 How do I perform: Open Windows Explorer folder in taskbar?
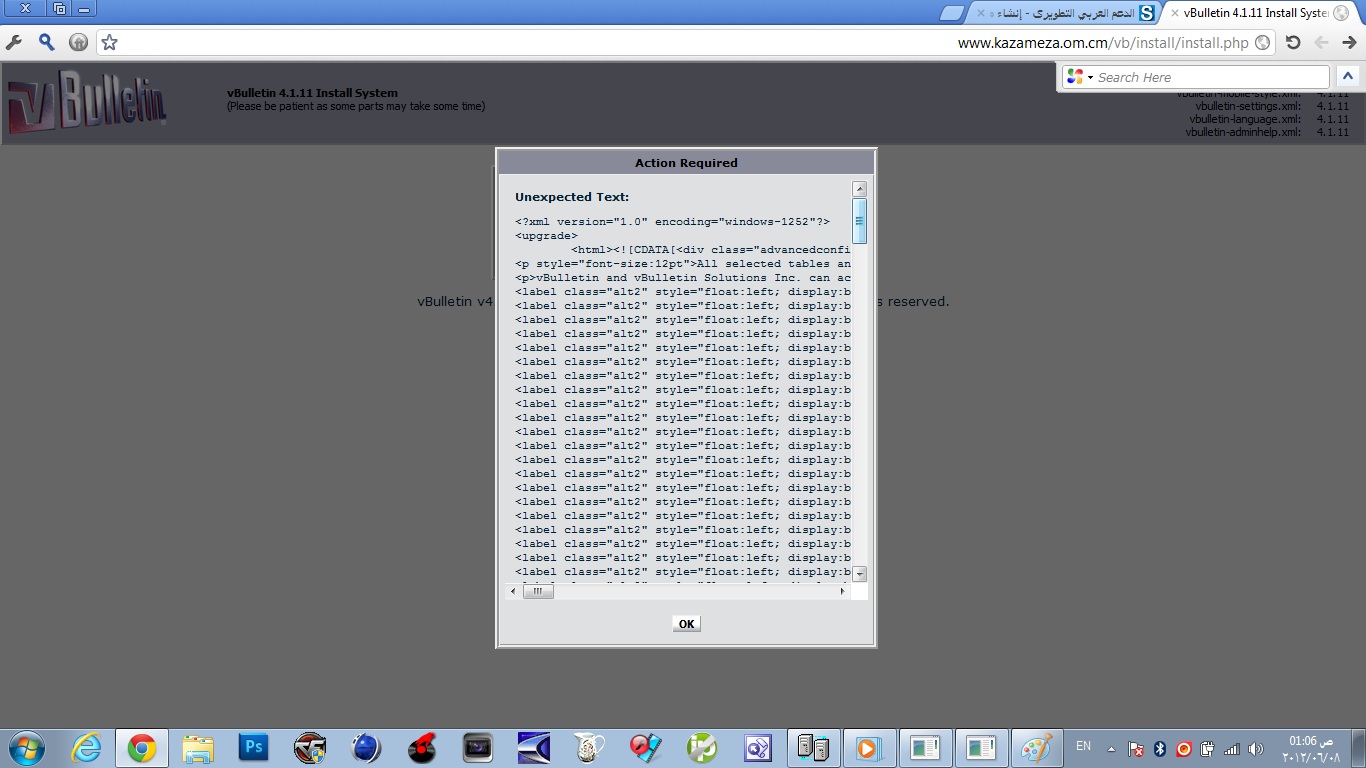198,747
